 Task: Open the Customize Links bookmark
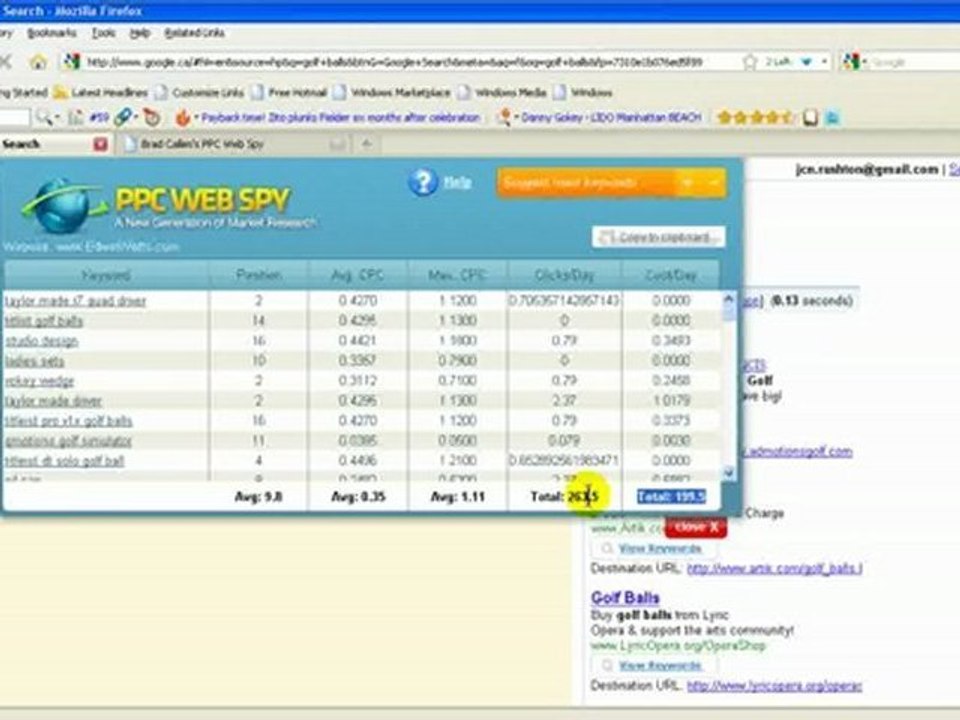(x=200, y=92)
